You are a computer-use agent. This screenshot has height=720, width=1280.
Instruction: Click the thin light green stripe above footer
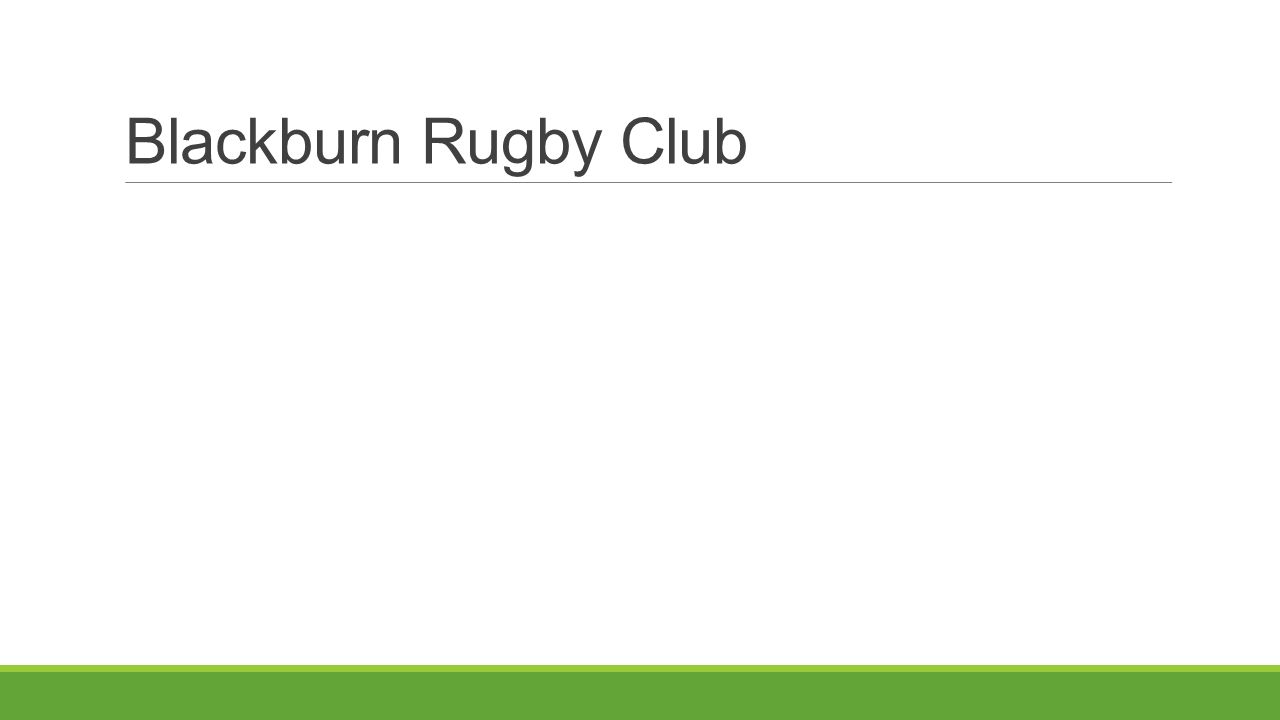point(640,668)
